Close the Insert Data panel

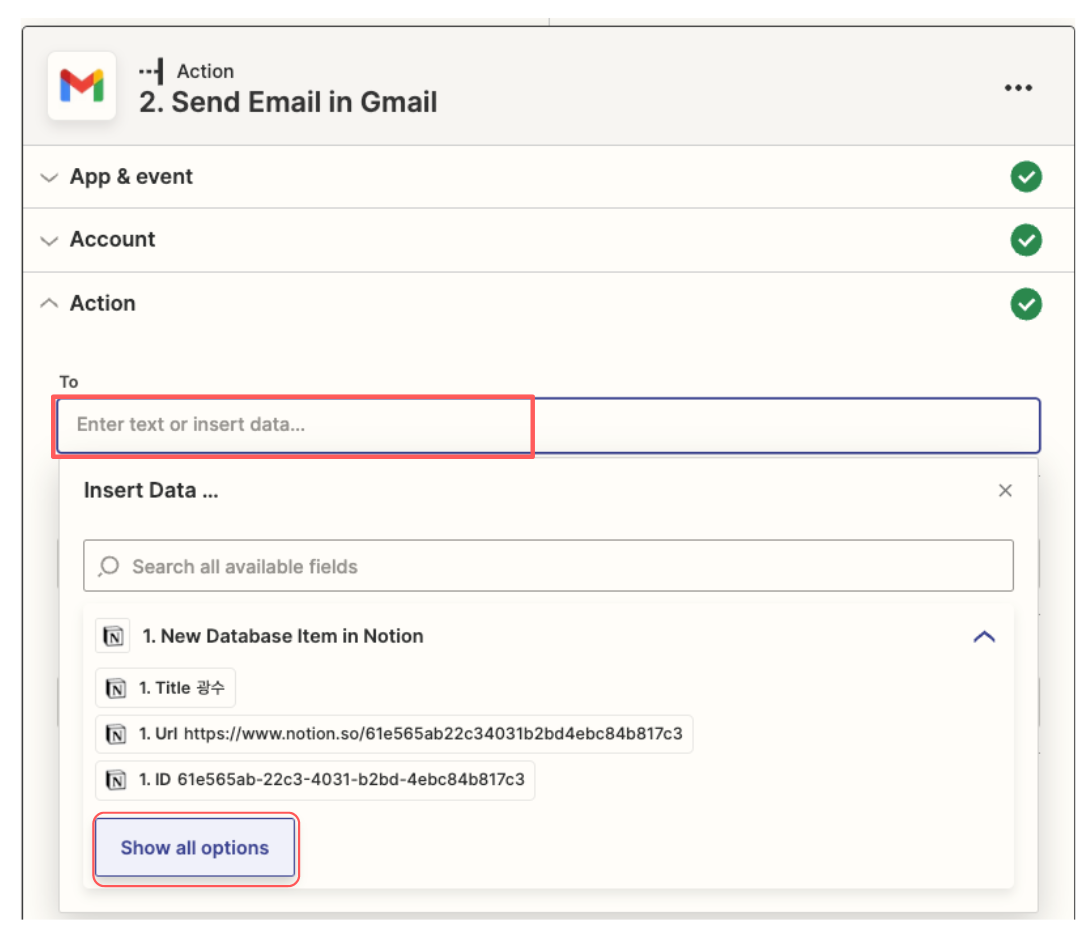1005,490
